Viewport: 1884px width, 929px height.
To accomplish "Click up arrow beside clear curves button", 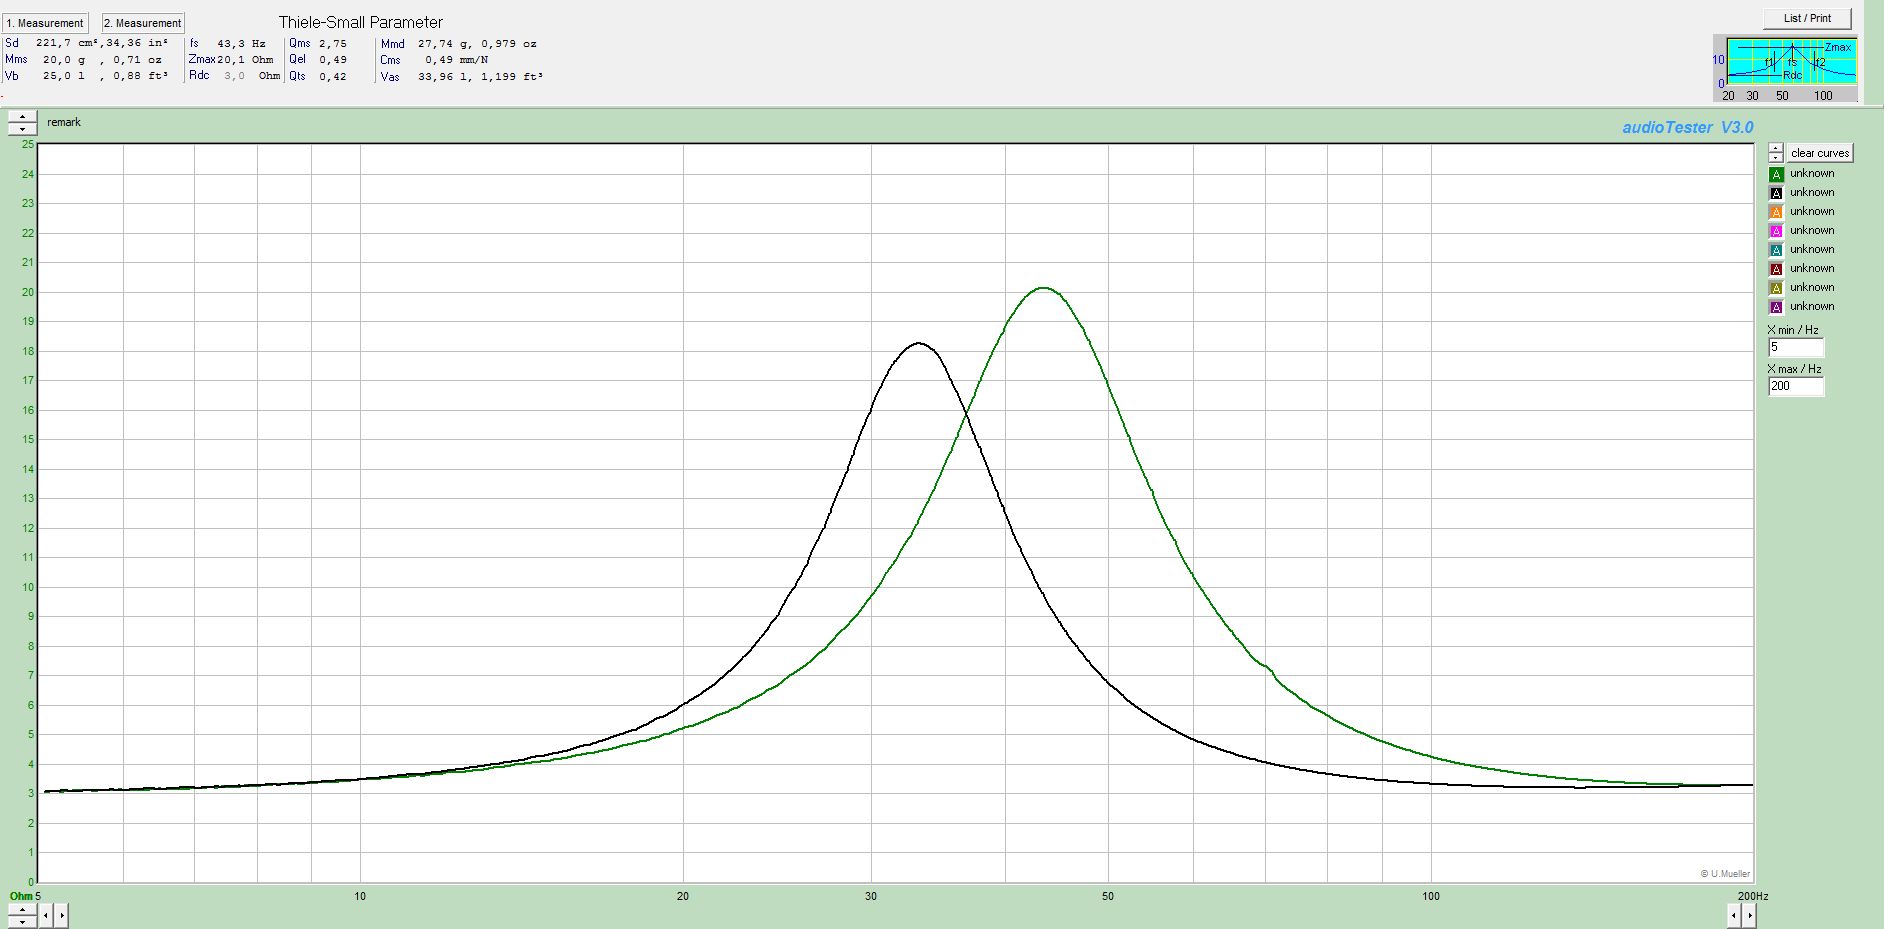I will point(1776,148).
